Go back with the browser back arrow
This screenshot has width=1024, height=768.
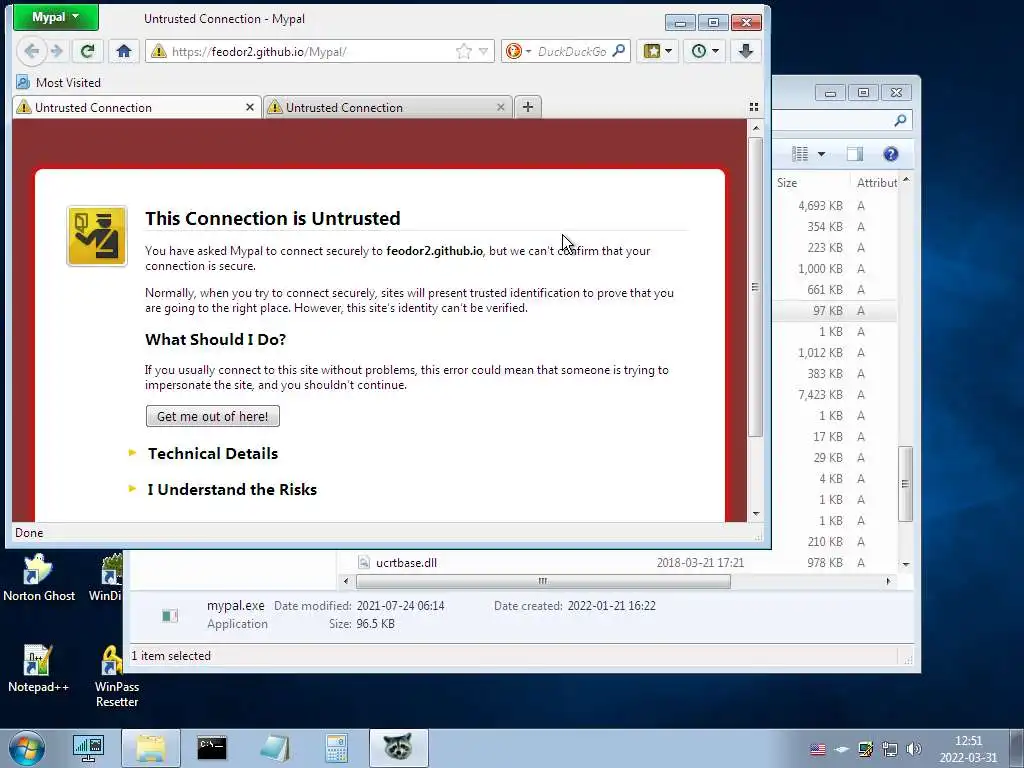(x=31, y=51)
